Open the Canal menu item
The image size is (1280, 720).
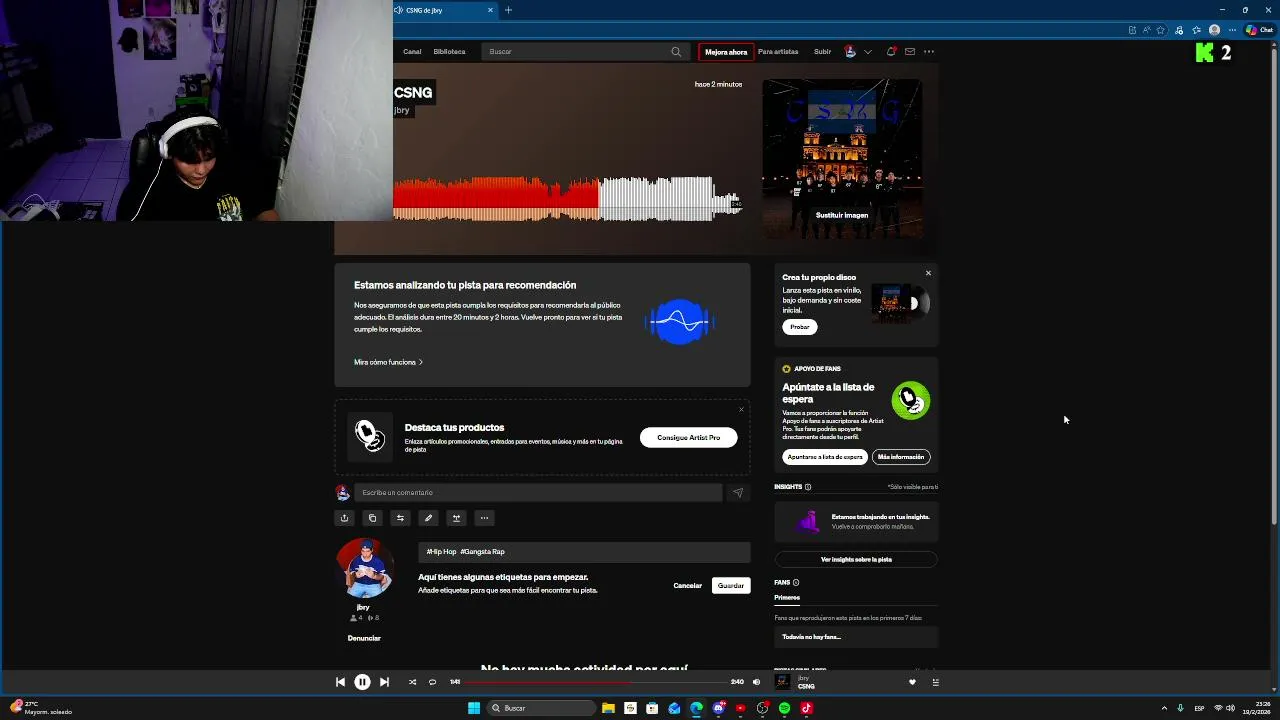412,51
